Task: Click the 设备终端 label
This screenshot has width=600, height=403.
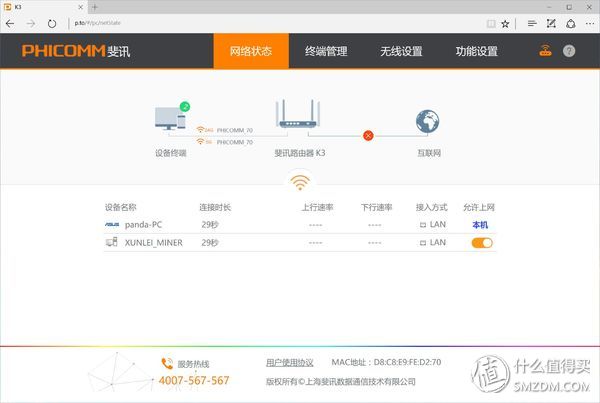Action: tap(171, 153)
